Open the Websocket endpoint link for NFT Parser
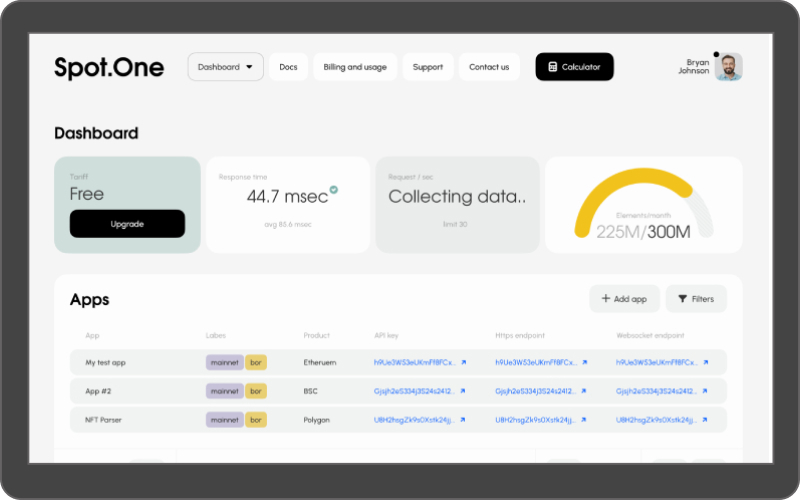This screenshot has height=500, width=800. pyautogui.click(x=656, y=420)
